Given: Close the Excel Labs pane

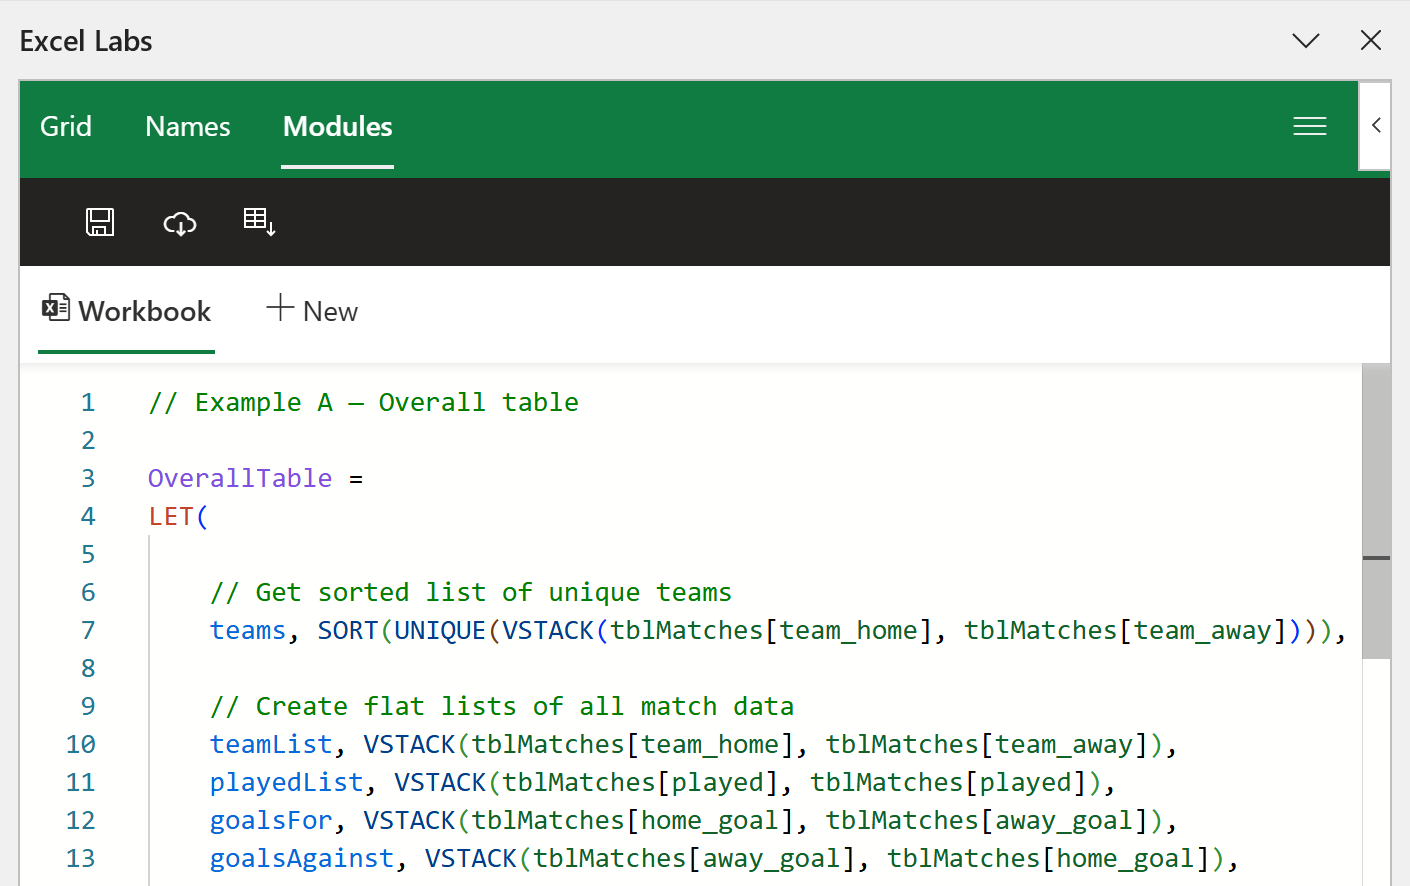Looking at the screenshot, I should tap(1370, 40).
